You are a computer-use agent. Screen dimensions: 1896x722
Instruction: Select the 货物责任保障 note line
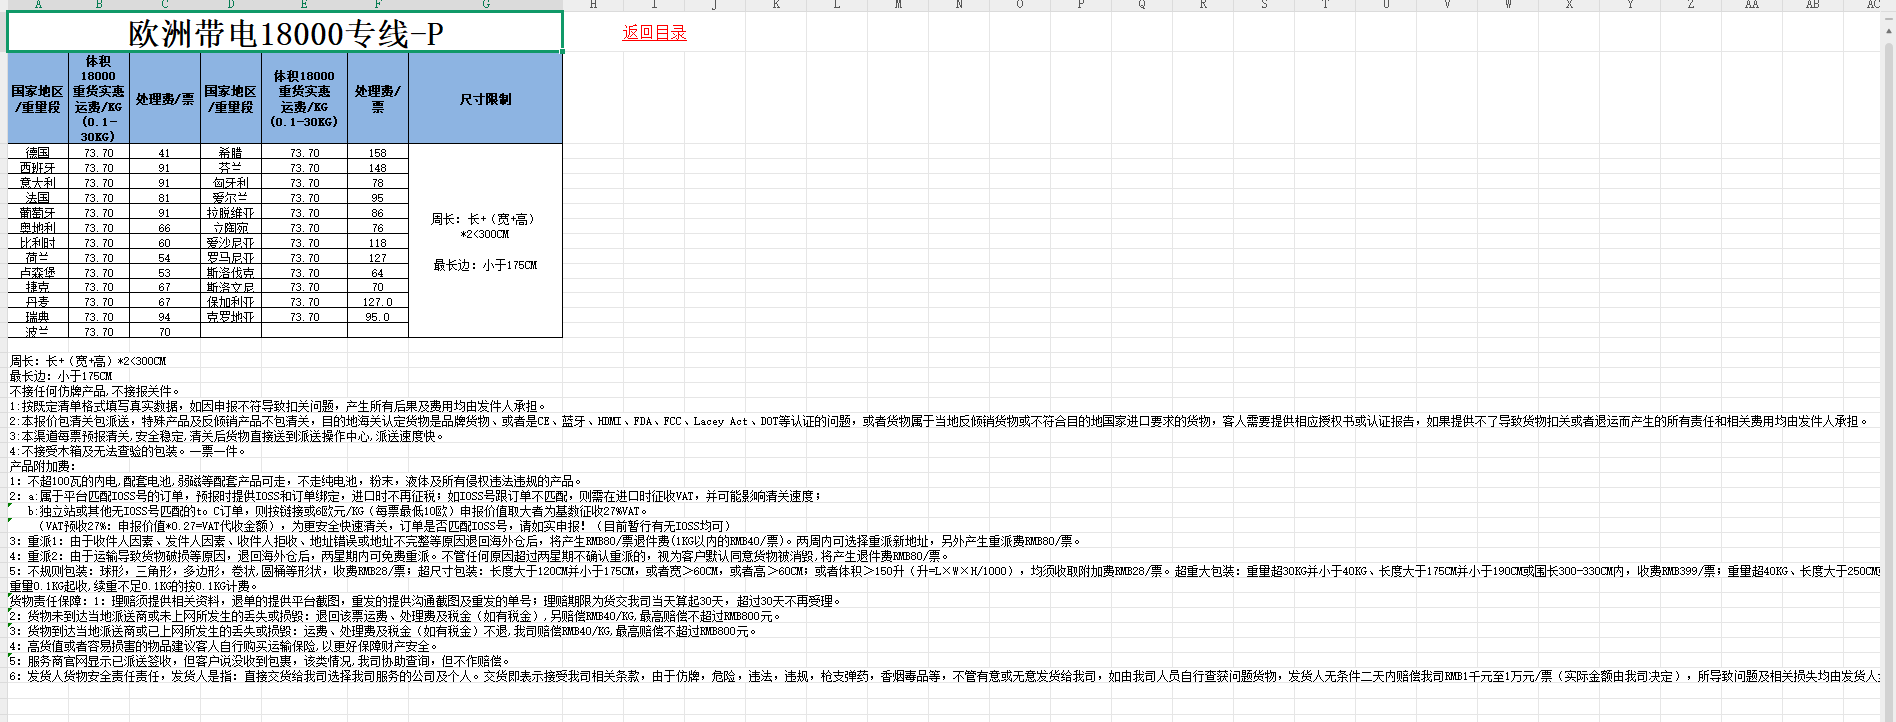(x=426, y=601)
